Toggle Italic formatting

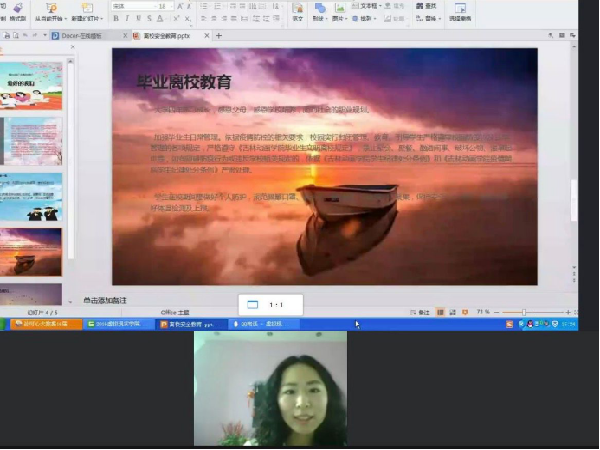127,18
